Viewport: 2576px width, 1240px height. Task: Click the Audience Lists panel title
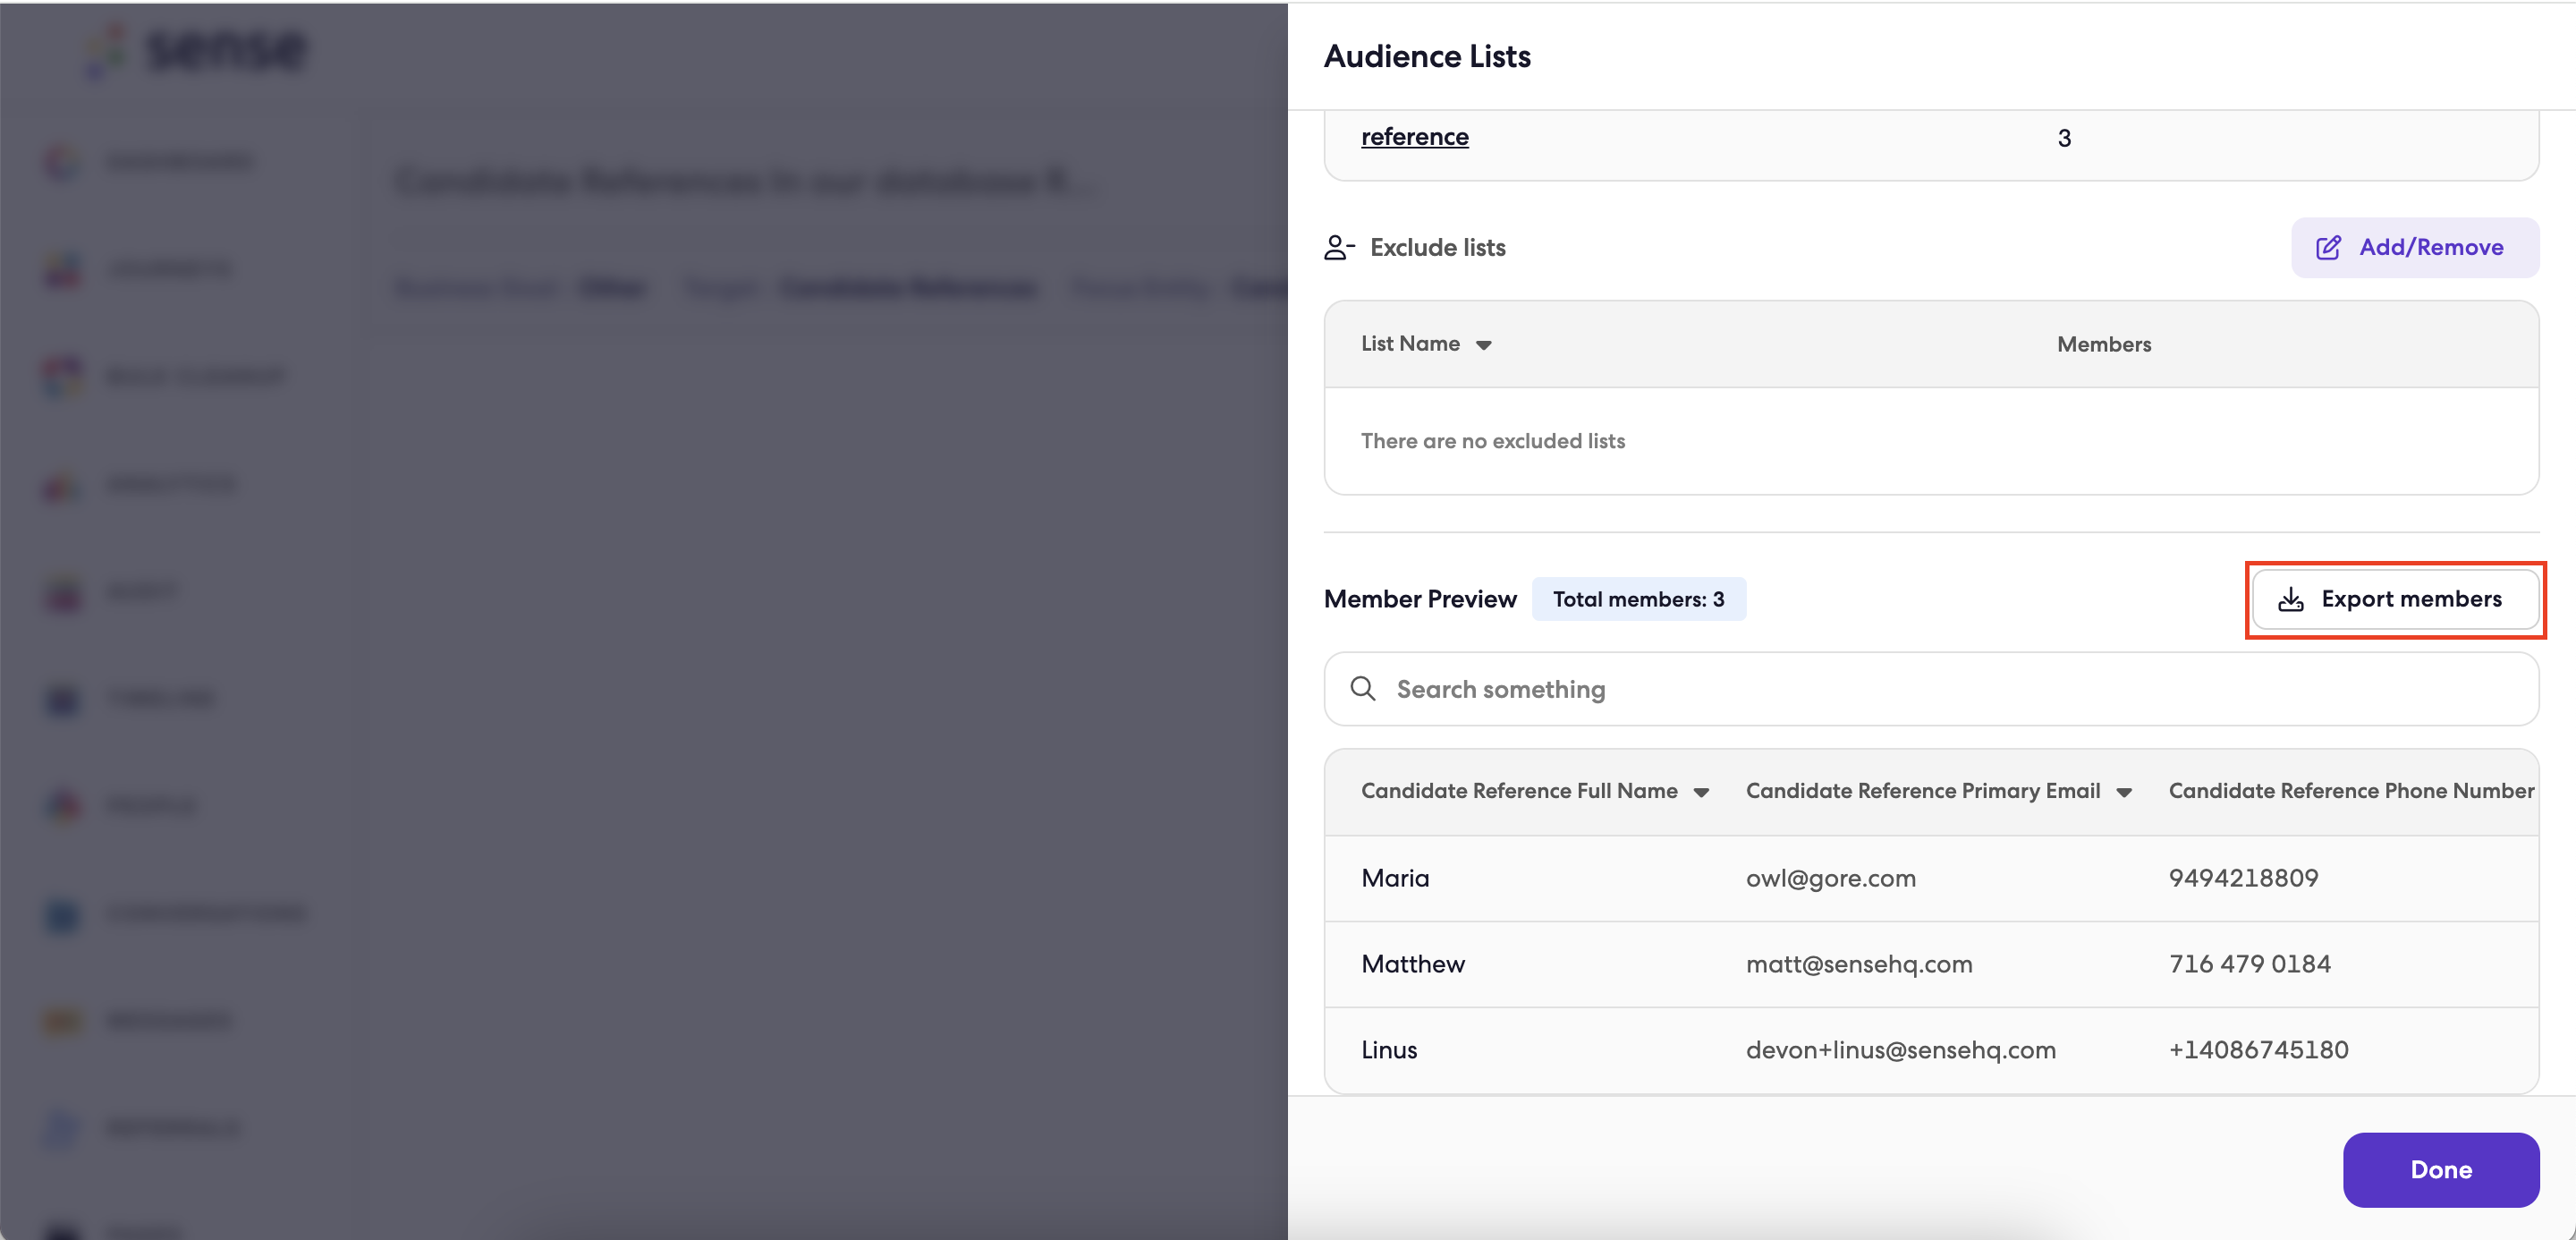coord(1427,56)
